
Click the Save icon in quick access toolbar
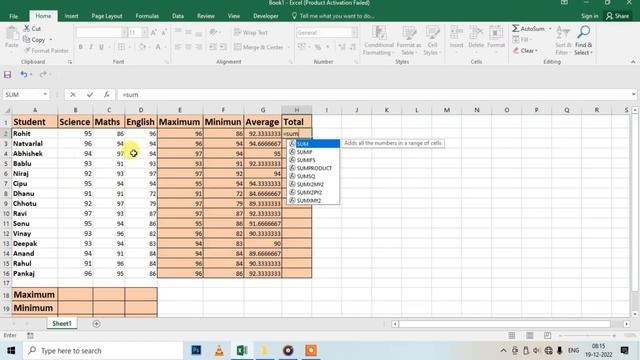(7, 75)
